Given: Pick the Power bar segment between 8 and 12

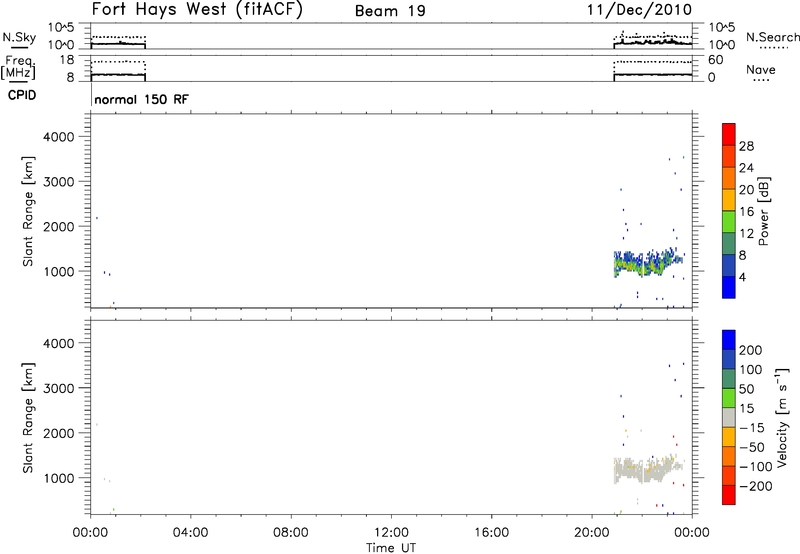Looking at the screenshot, I should 729,244.
